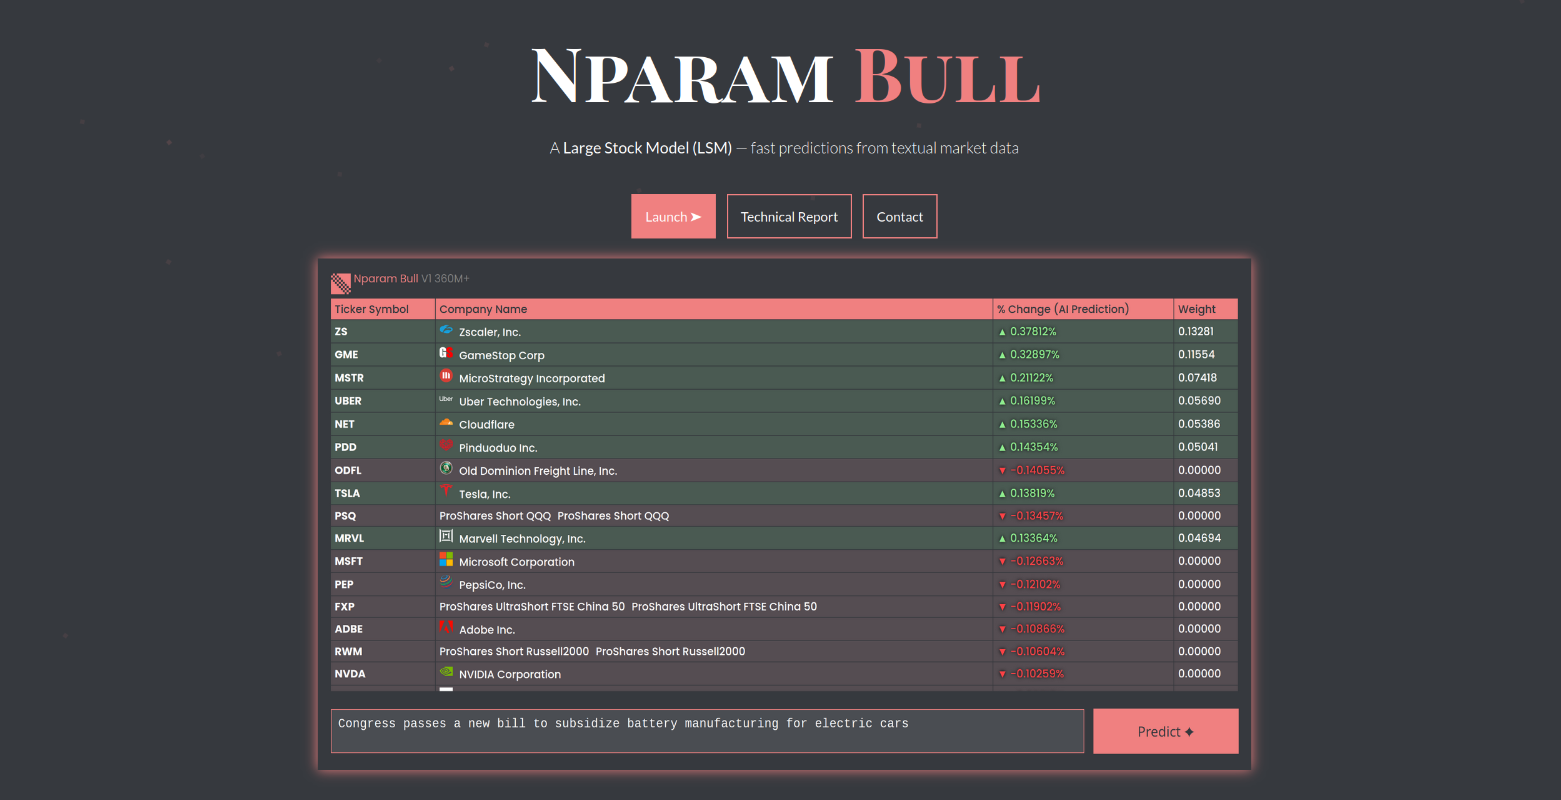Viewport: 1561px width, 800px height.
Task: Select the ADBE ticker cell
Action: 383,629
